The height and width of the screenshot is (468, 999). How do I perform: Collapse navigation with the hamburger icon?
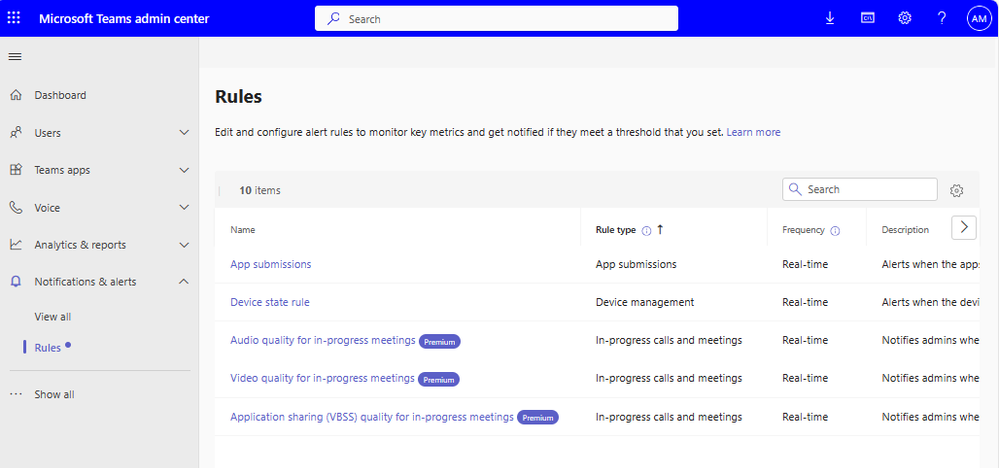point(15,57)
